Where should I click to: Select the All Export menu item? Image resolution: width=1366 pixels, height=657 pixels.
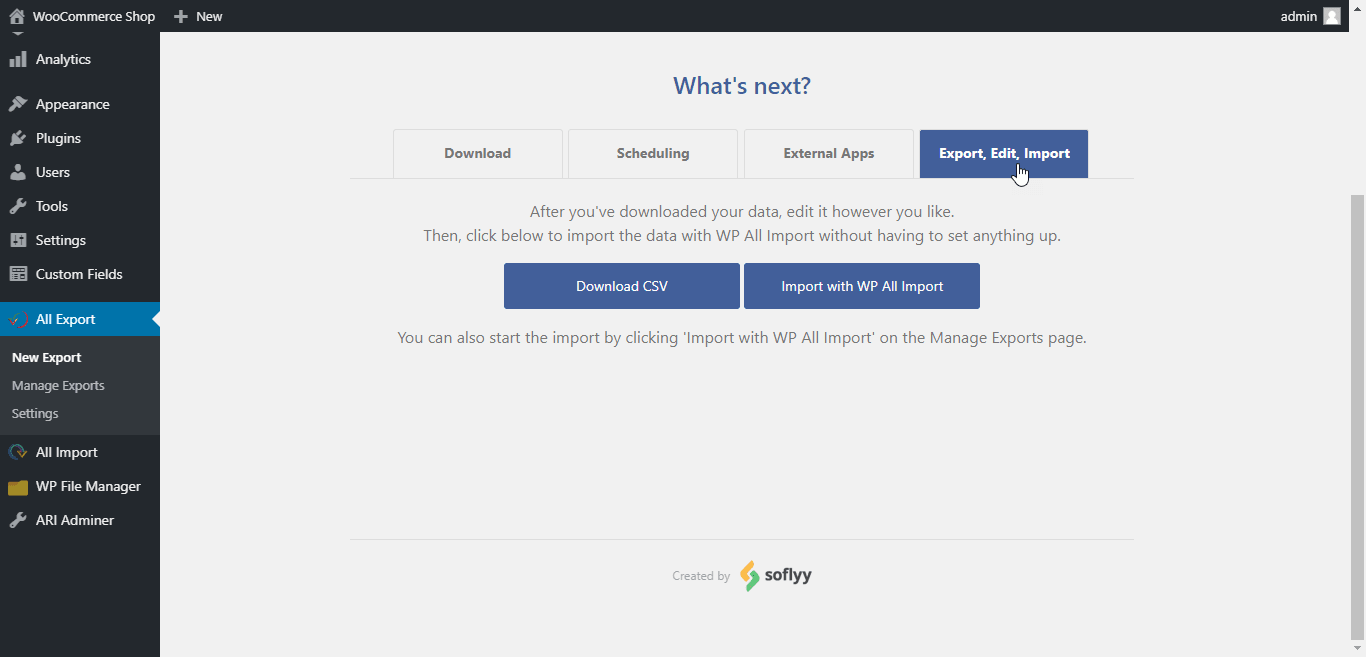[x=80, y=319]
